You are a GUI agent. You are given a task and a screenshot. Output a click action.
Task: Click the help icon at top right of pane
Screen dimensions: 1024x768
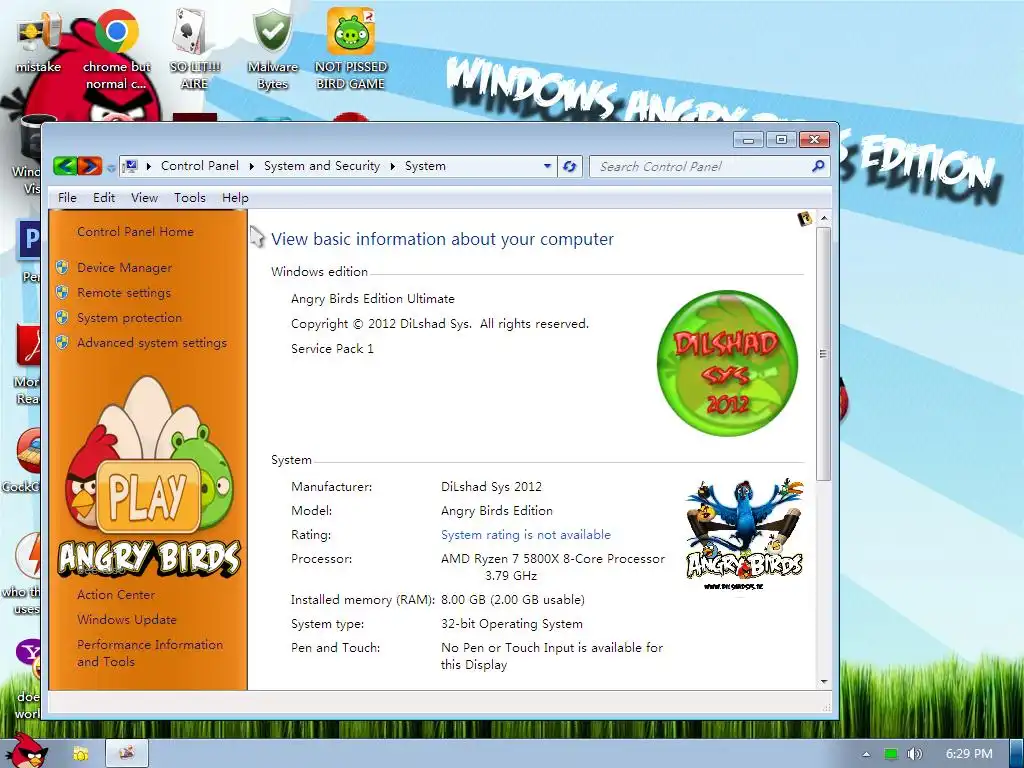point(805,219)
